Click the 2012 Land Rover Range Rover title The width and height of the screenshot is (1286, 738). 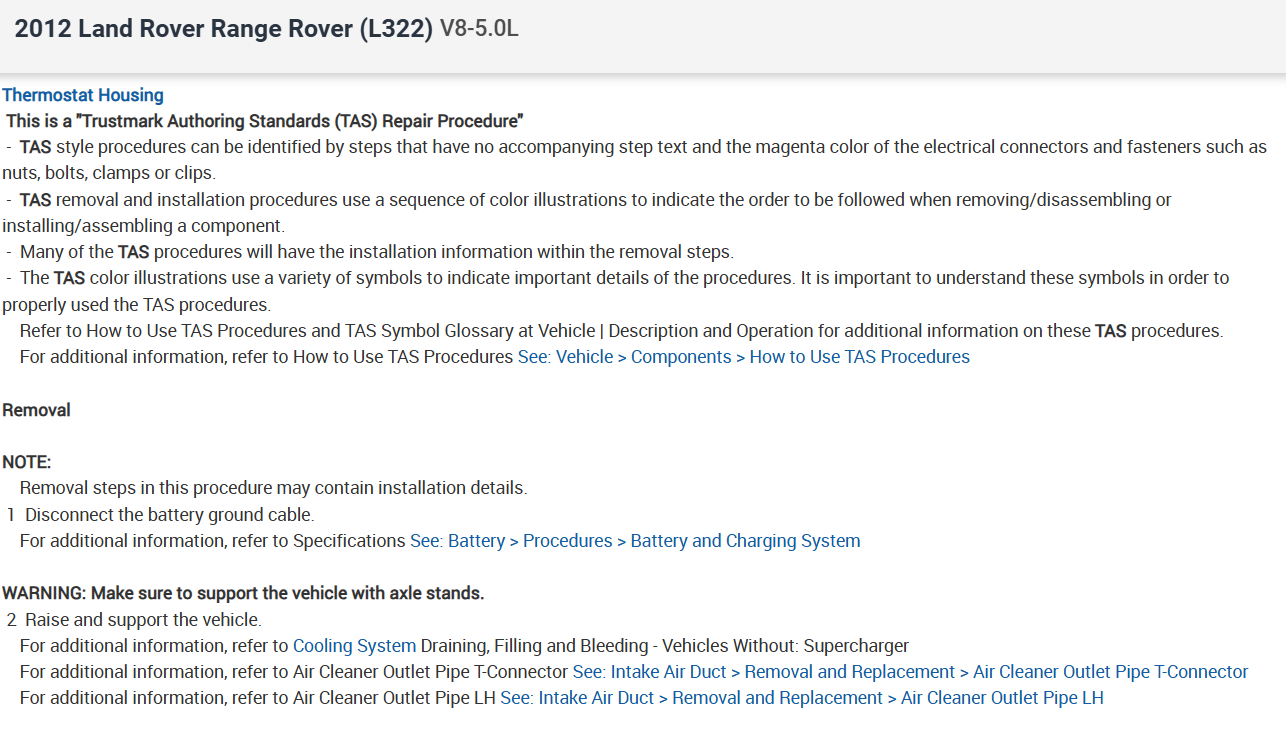click(x=223, y=29)
